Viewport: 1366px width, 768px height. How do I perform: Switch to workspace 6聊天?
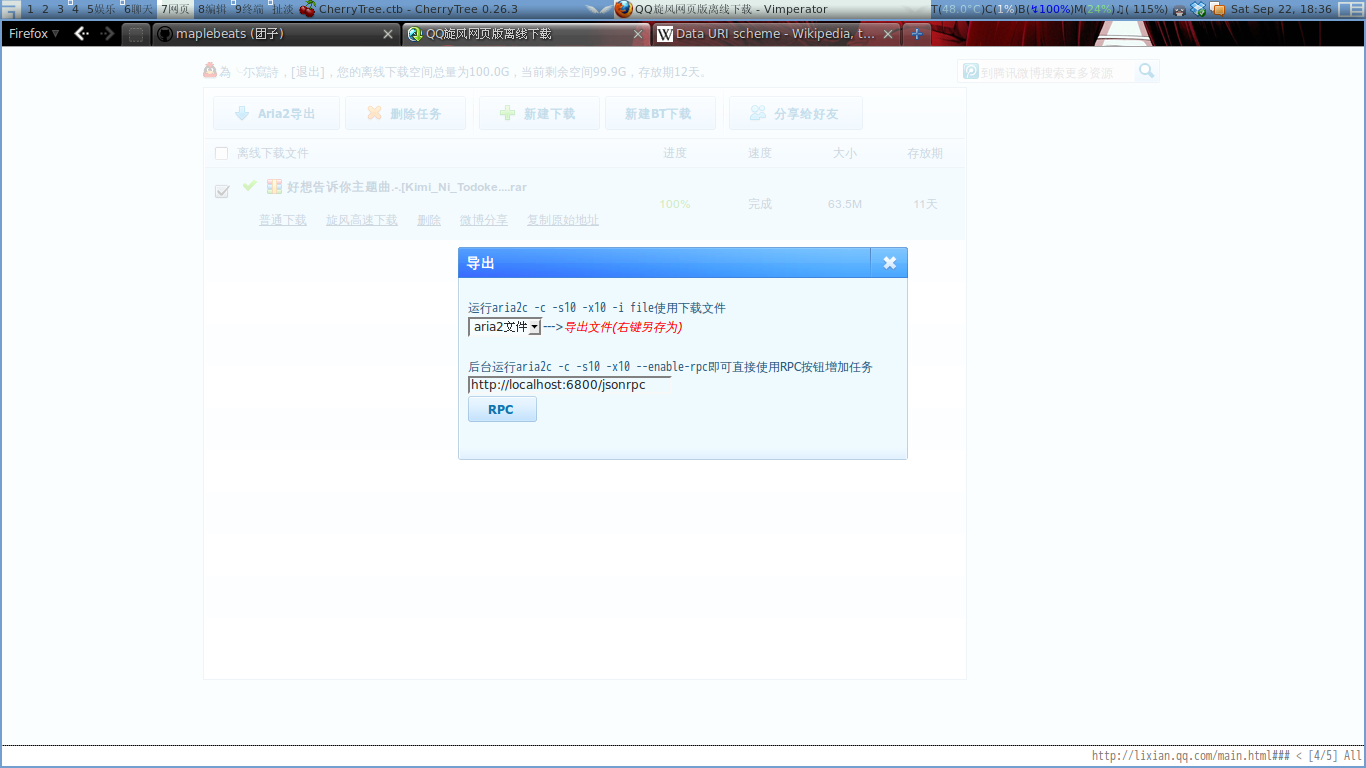[138, 9]
